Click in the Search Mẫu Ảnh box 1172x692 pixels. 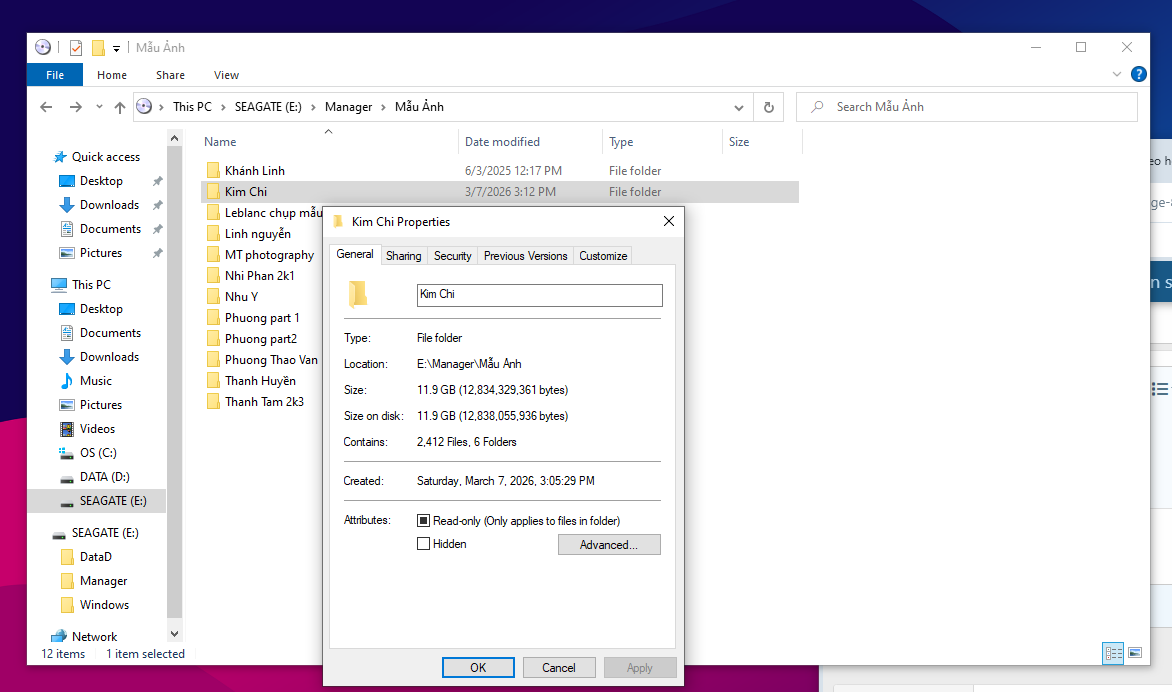(967, 107)
